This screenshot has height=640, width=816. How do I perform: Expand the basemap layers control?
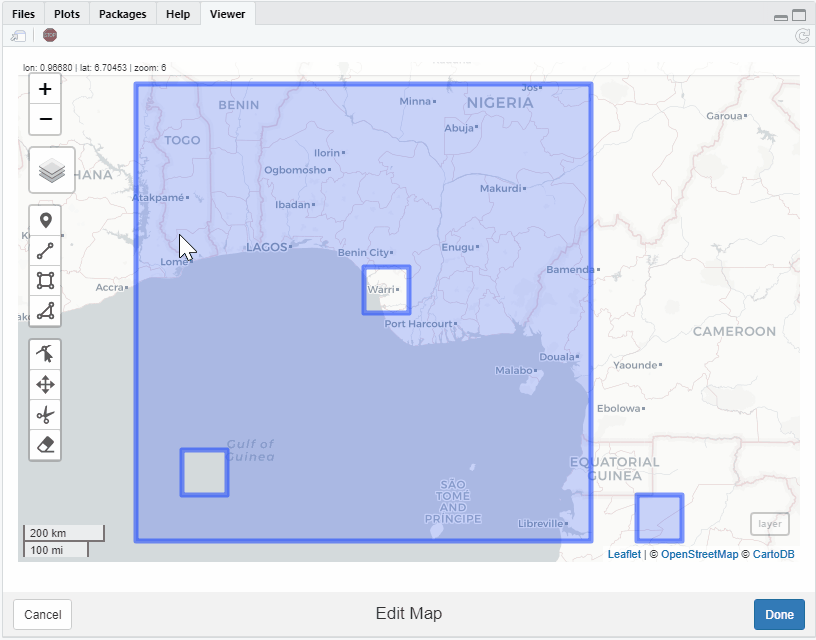(x=51, y=170)
